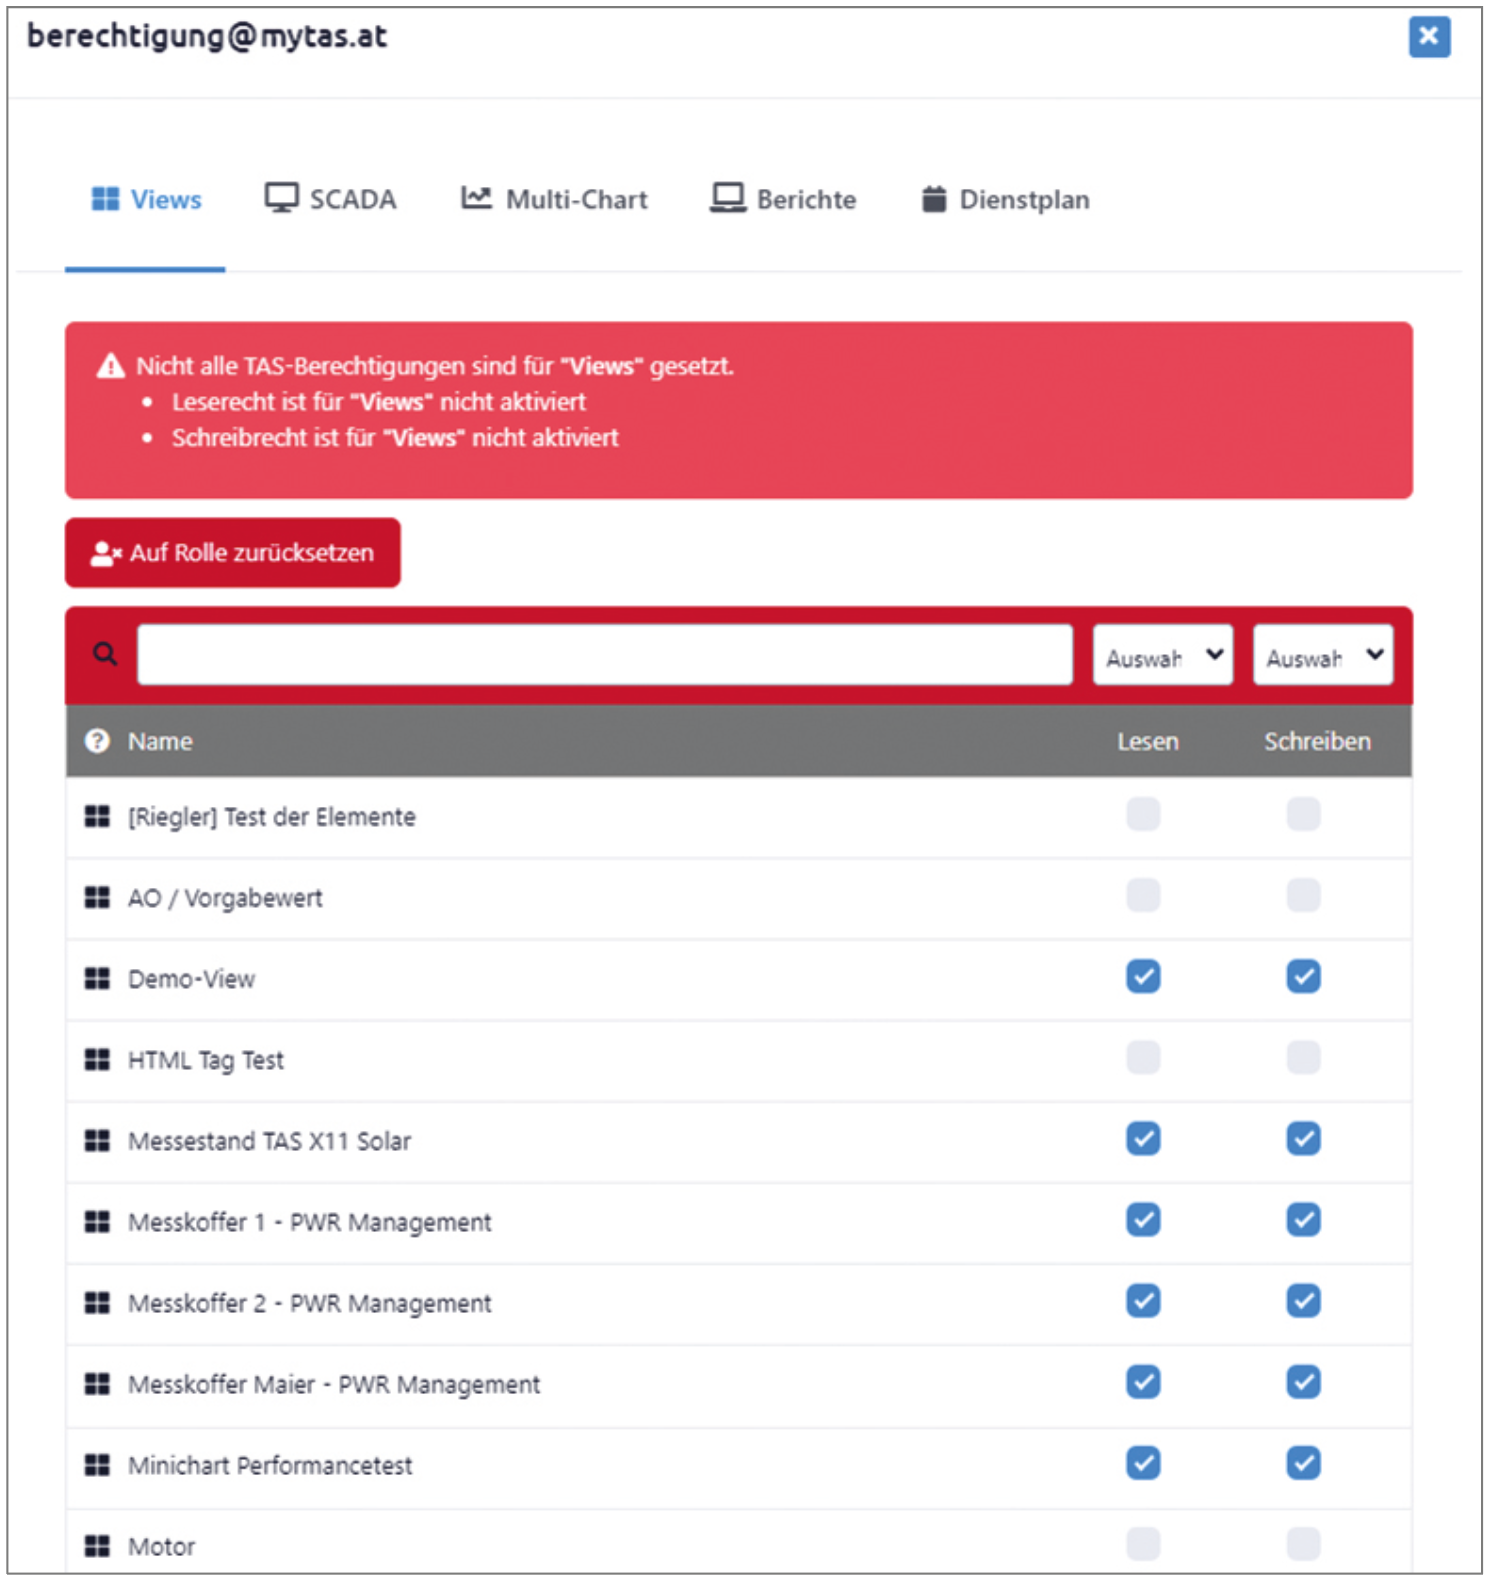The height and width of the screenshot is (1584, 1494).
Task: Click the warning triangle icon in red alert
Action: pyautogui.click(x=110, y=366)
